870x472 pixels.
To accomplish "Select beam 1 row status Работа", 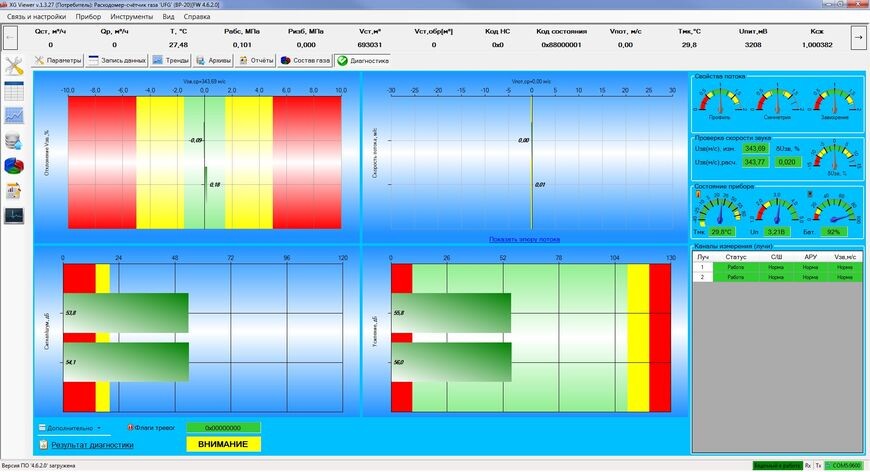I will [x=736, y=267].
